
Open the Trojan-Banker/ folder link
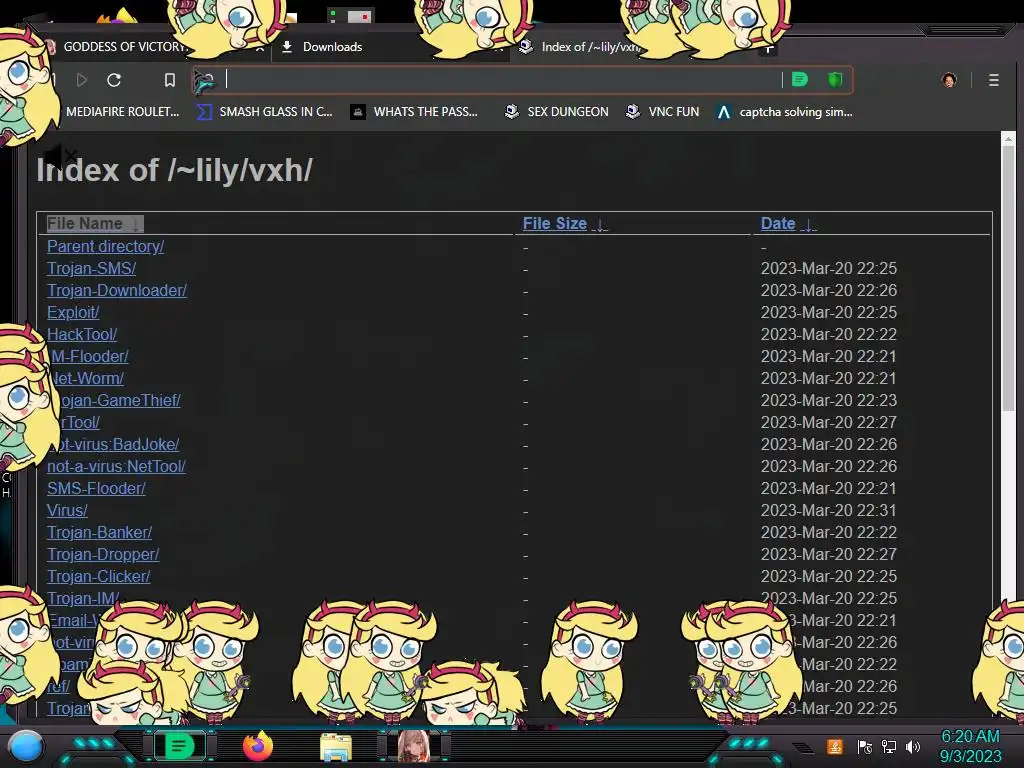coord(99,532)
